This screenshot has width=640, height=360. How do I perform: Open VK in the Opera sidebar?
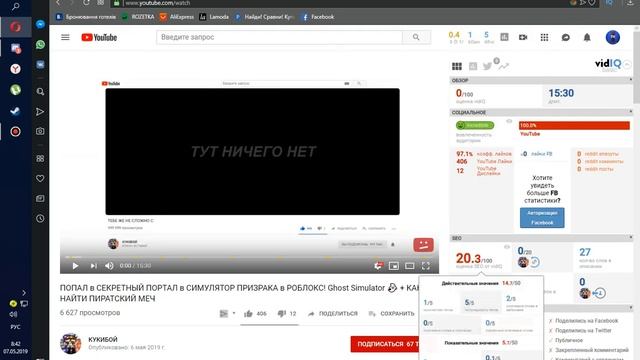(40, 64)
